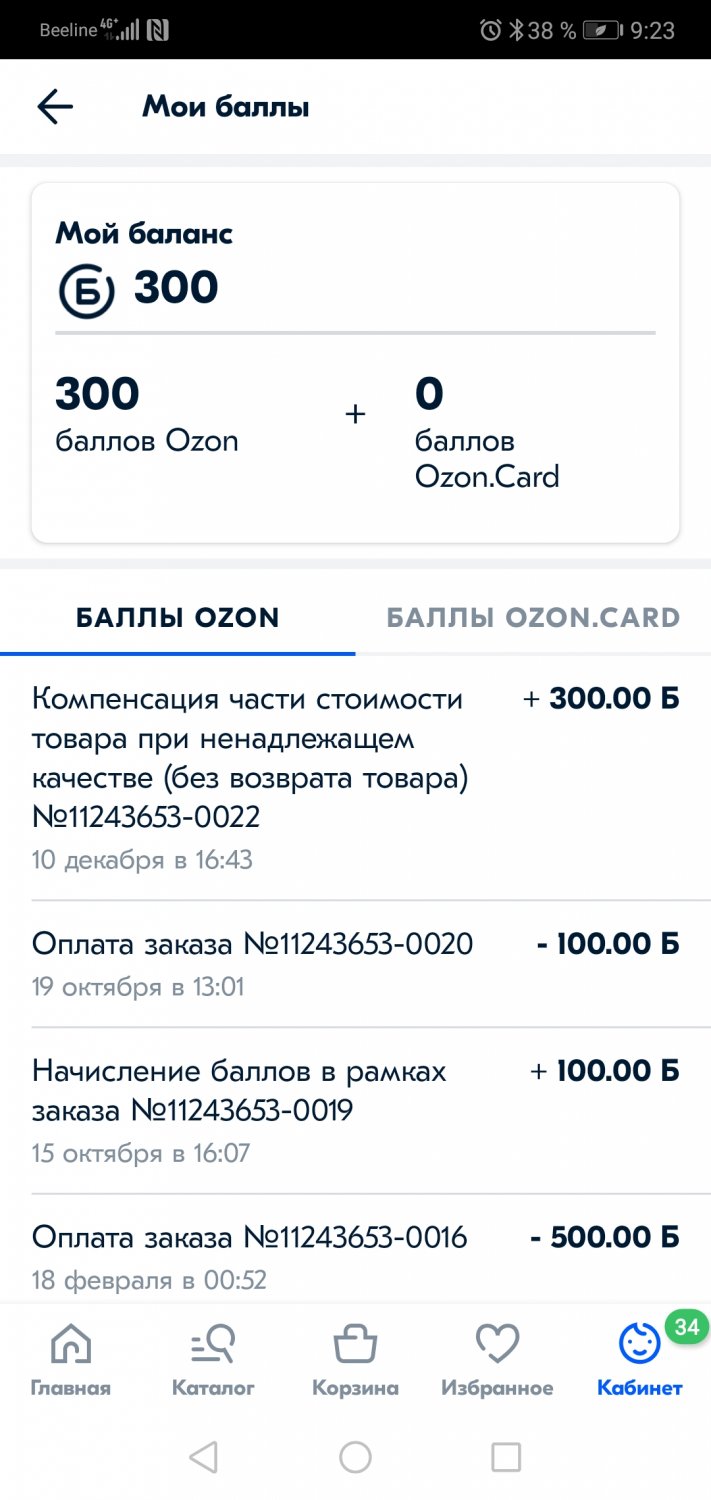Viewport: 711px width, 1500px height.
Task: Open the Корзина basket icon
Action: click(x=355, y=1345)
